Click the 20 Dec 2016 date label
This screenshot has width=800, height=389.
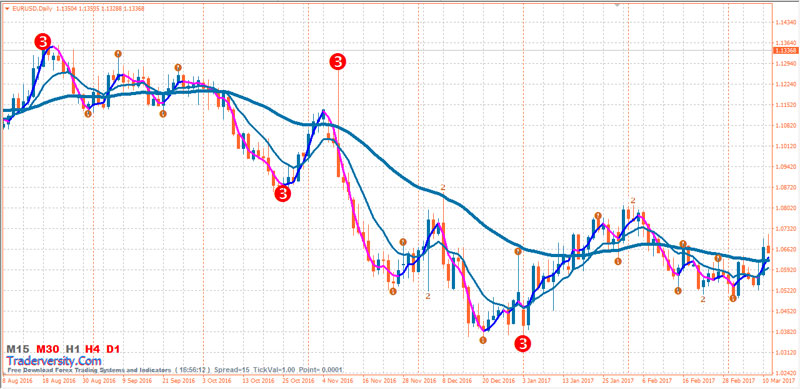click(499, 380)
